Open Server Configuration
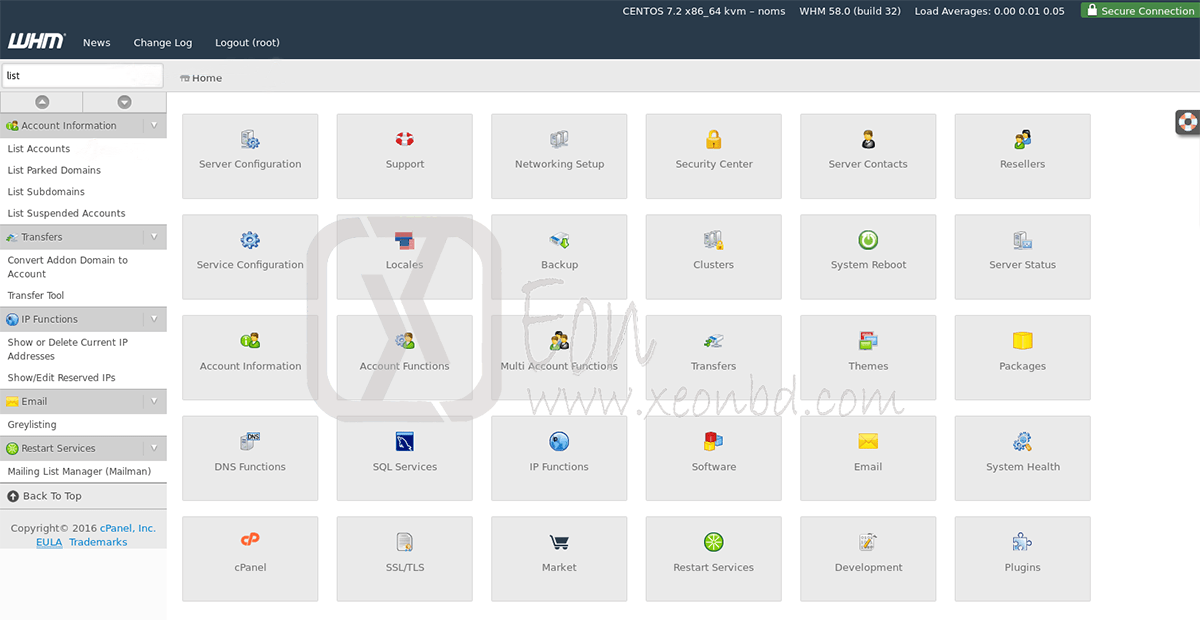 coord(249,156)
